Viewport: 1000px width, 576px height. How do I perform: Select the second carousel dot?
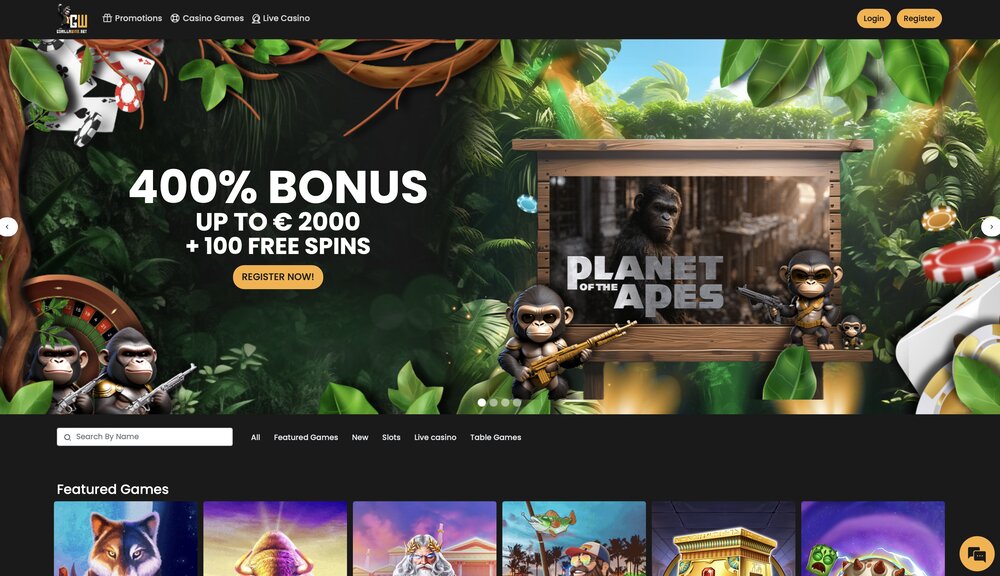(493, 402)
